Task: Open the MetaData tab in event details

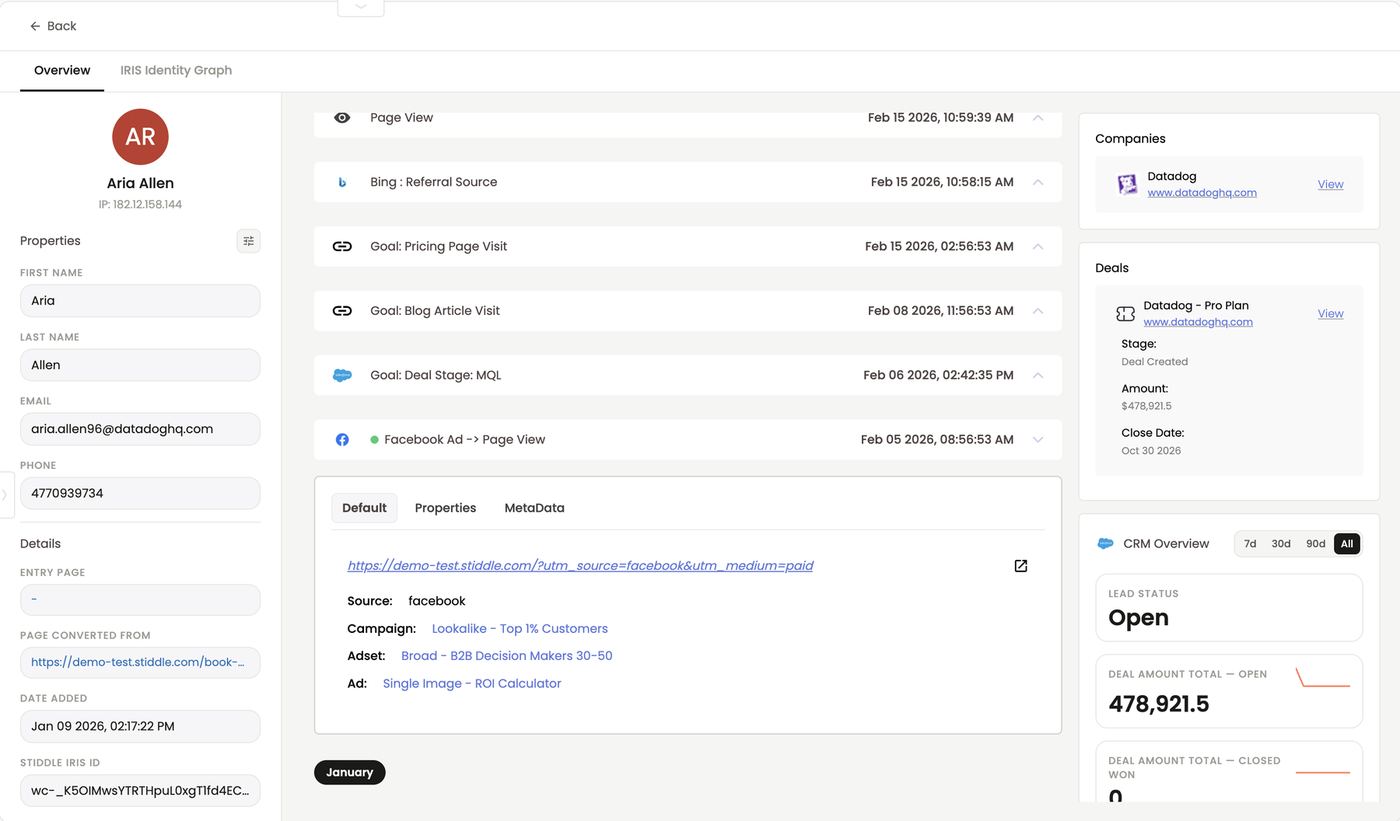Action: tap(534, 508)
